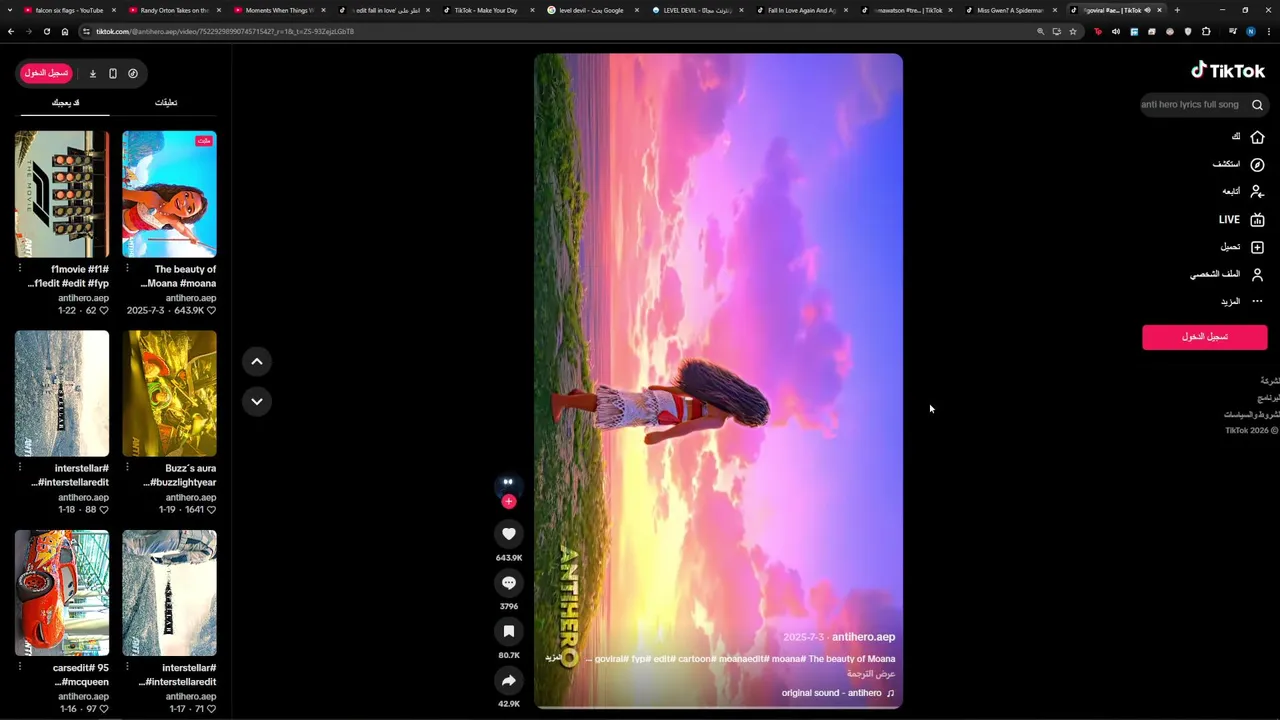Open the Following people icon
The image size is (1280, 720).
pos(1257,191)
